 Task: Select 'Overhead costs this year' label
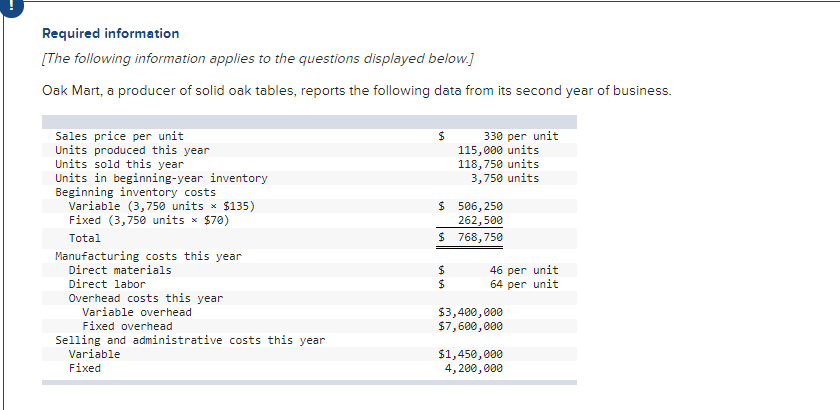[146, 298]
